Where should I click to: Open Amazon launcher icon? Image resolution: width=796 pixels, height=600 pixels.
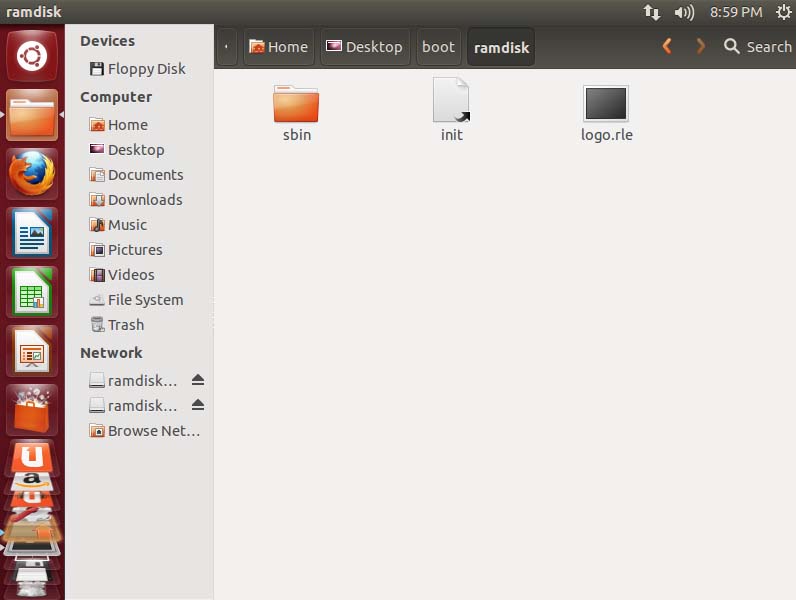coord(31,482)
